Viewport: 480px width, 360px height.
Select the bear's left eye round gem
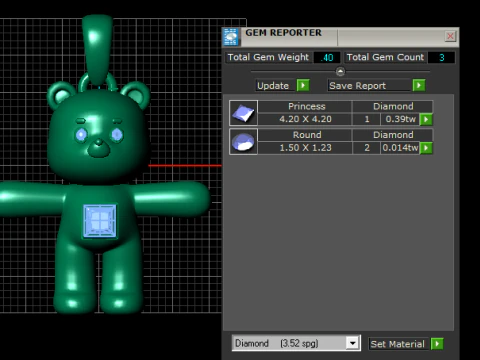point(81,135)
